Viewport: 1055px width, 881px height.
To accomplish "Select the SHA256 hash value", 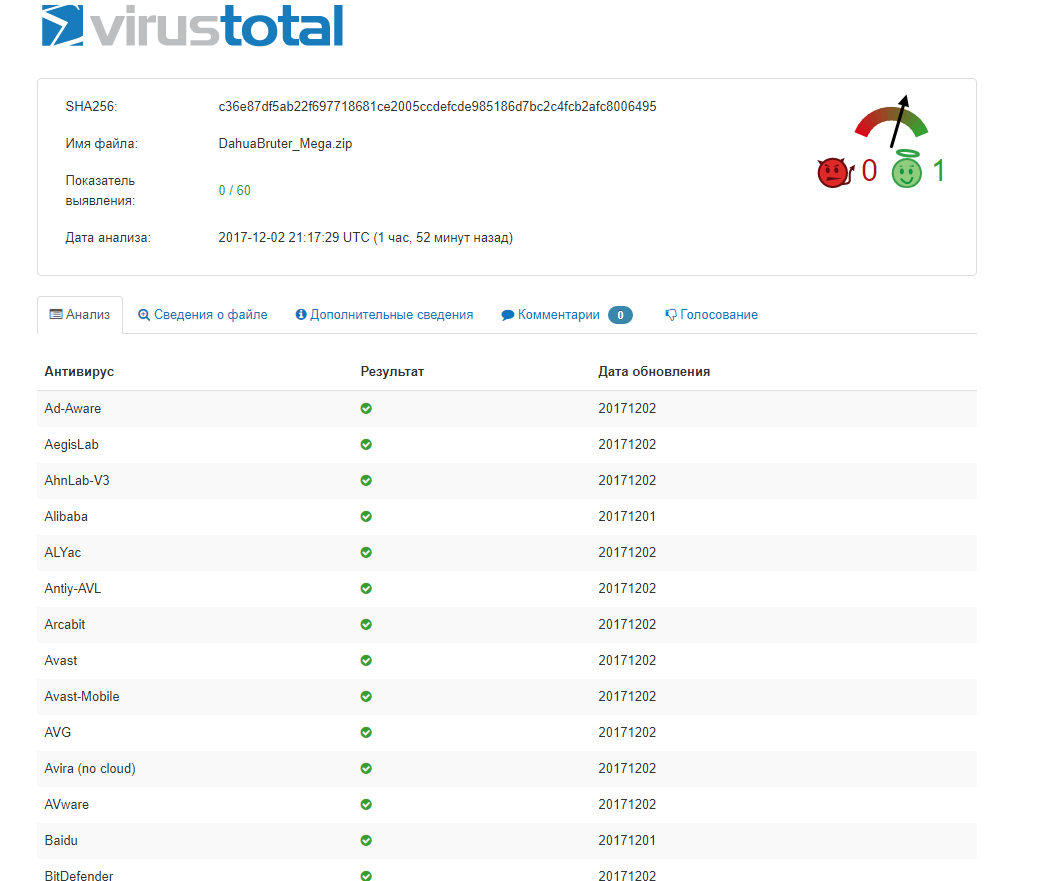I will coord(437,106).
